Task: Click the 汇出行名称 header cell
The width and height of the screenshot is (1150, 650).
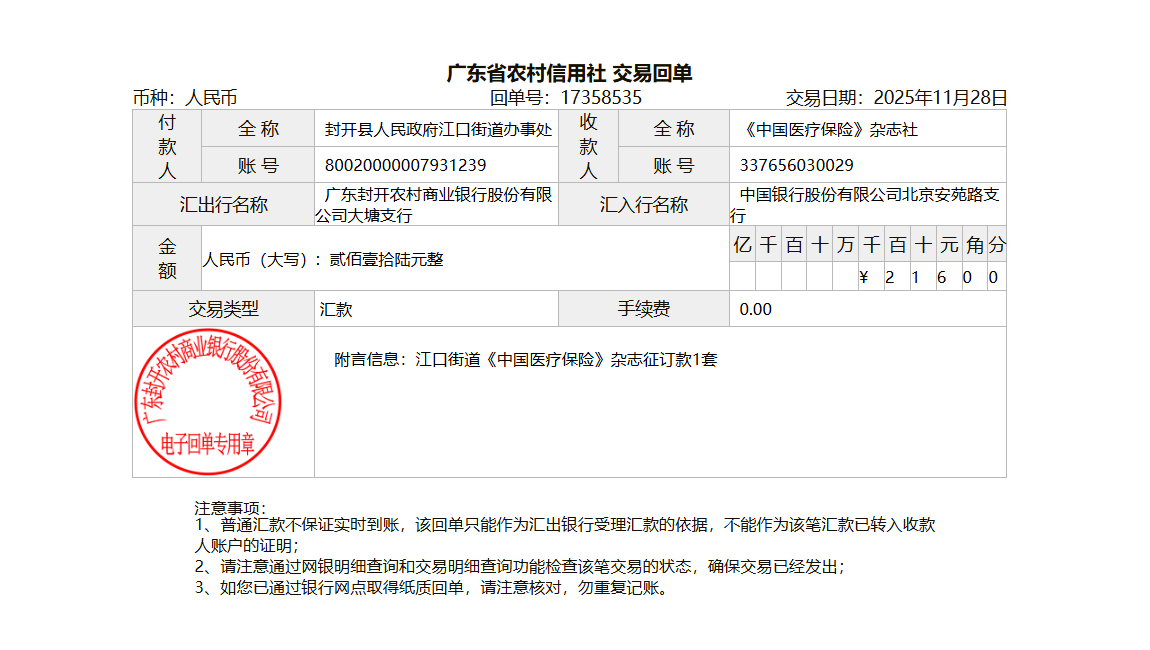Action: (x=223, y=205)
